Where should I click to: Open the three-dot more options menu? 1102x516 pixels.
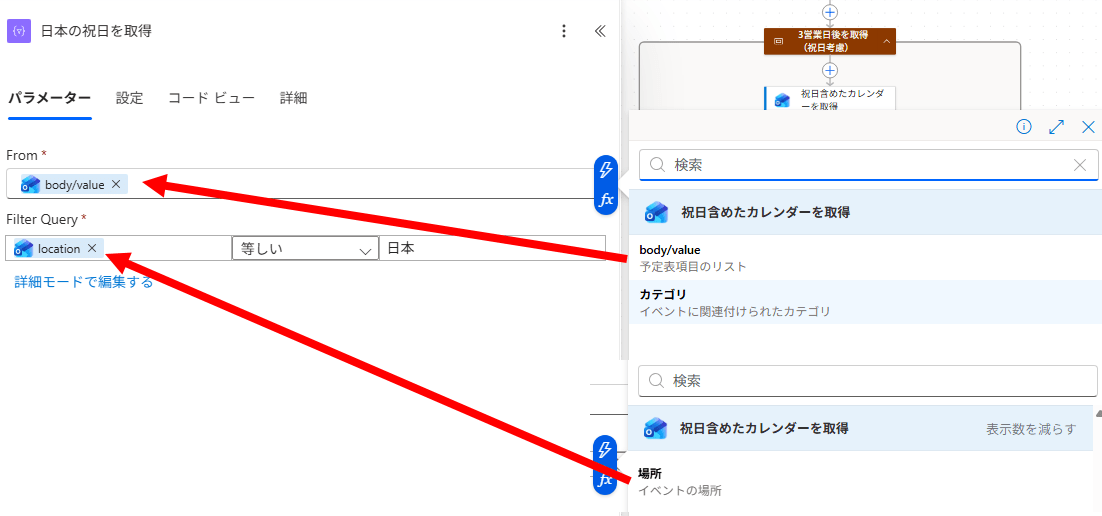pyautogui.click(x=564, y=31)
